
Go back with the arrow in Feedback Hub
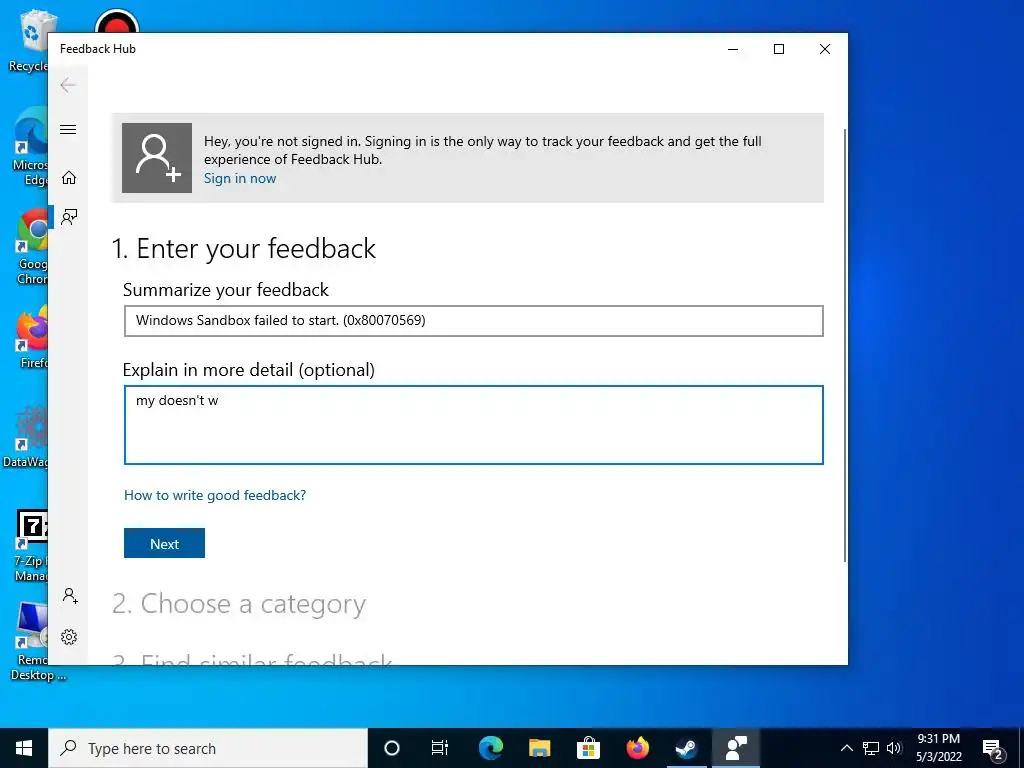(68, 85)
